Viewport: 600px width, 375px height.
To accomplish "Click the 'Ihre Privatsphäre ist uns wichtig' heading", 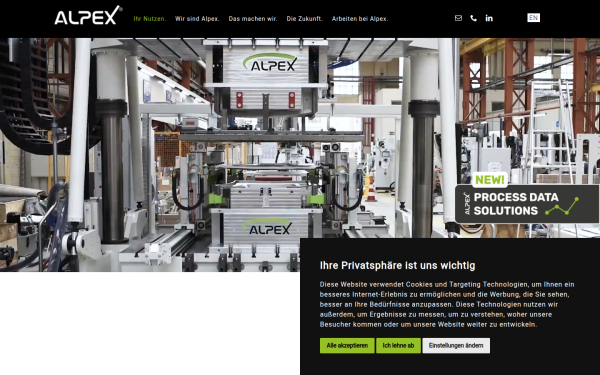I will pyautogui.click(x=398, y=266).
